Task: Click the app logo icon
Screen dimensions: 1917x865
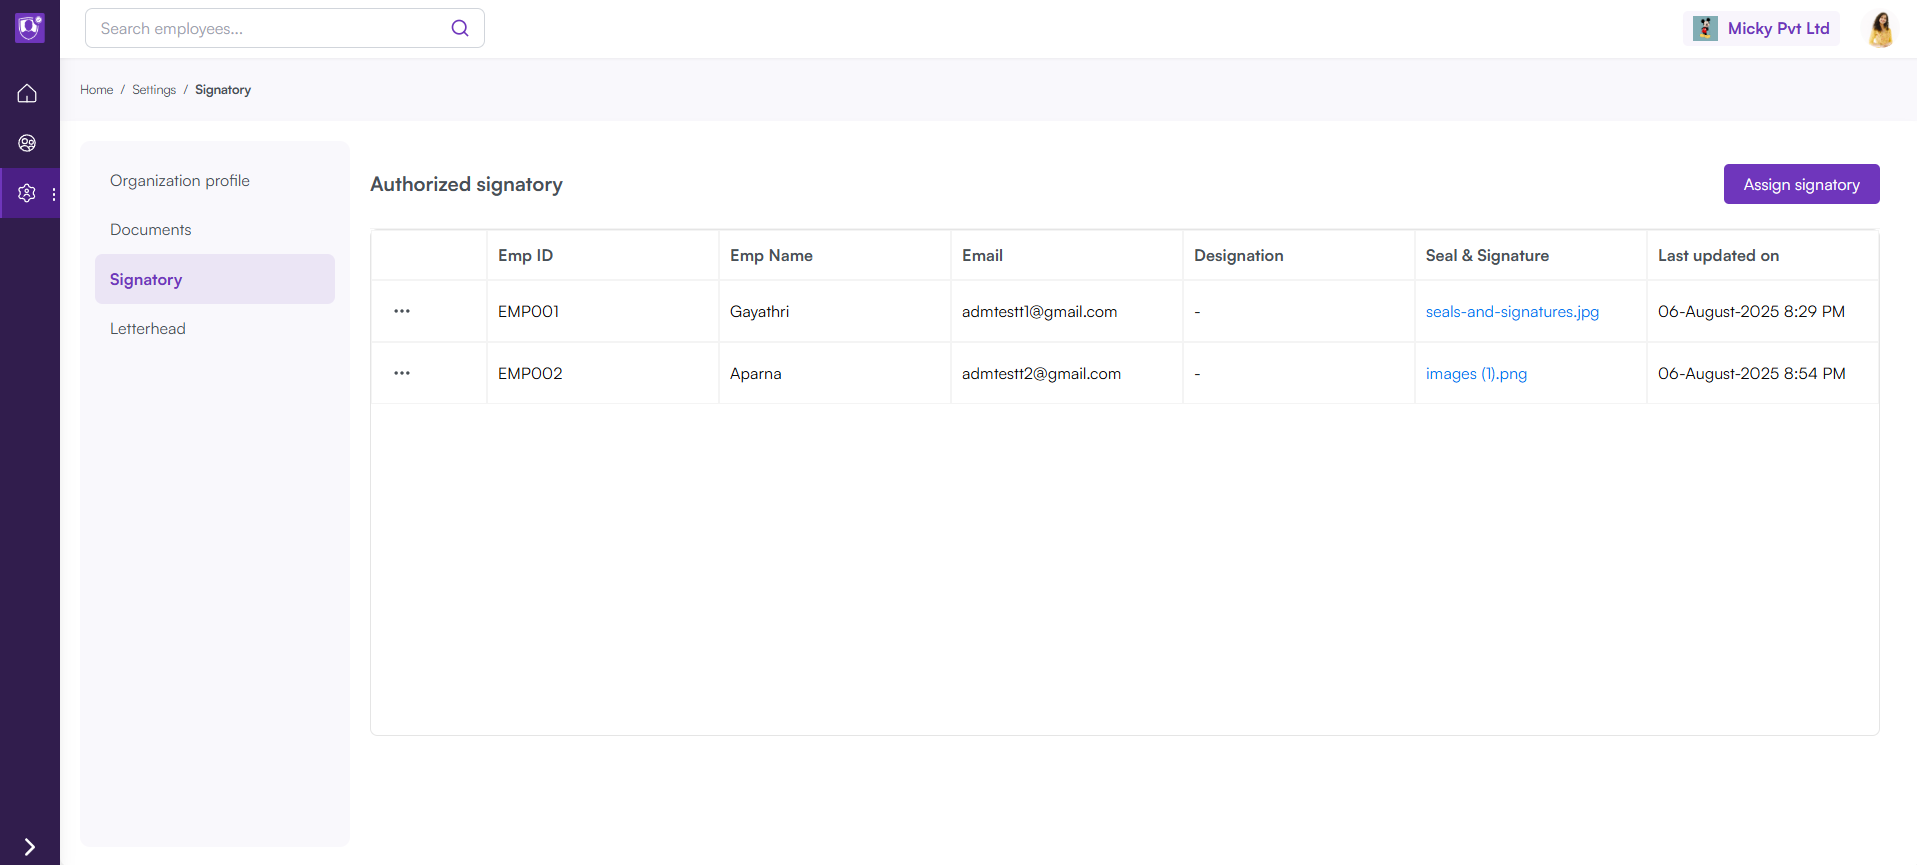Action: tap(29, 28)
